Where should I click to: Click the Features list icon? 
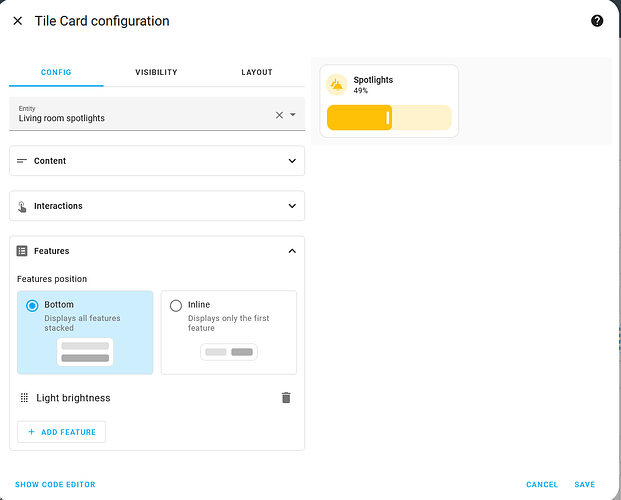point(22,251)
